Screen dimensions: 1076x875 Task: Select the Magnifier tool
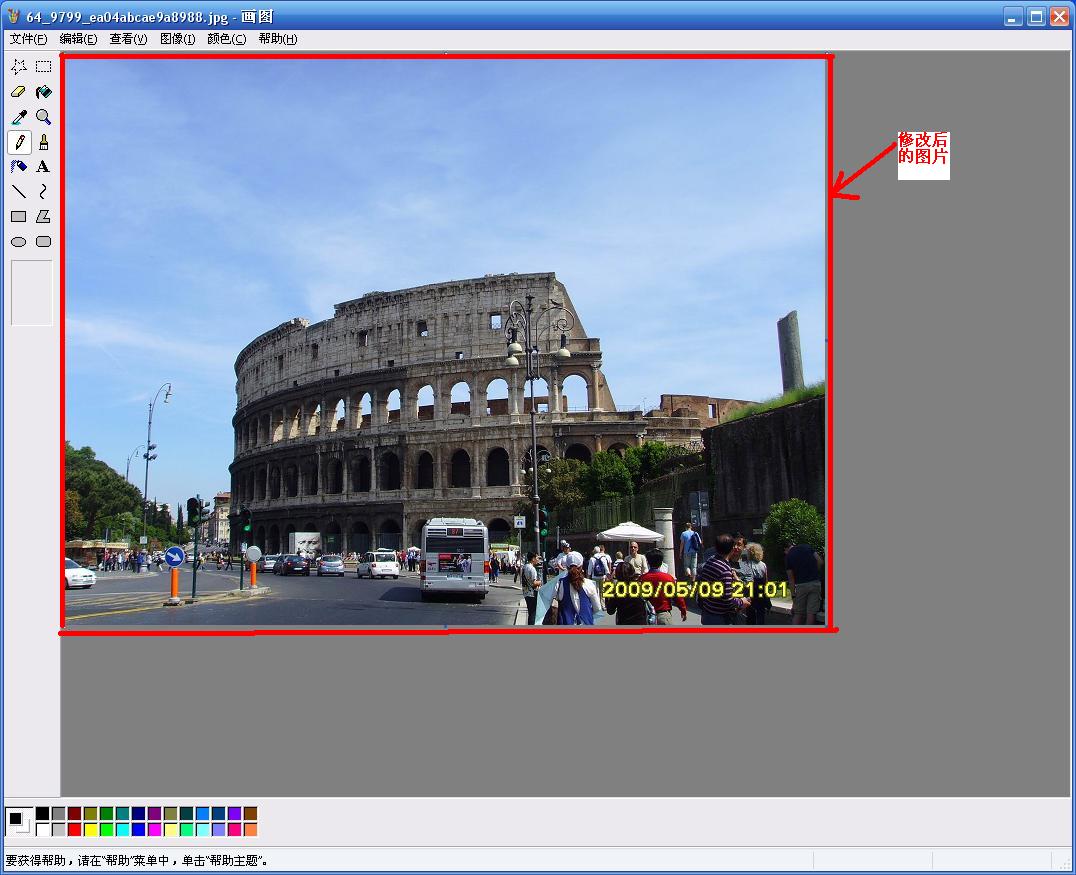click(x=43, y=117)
